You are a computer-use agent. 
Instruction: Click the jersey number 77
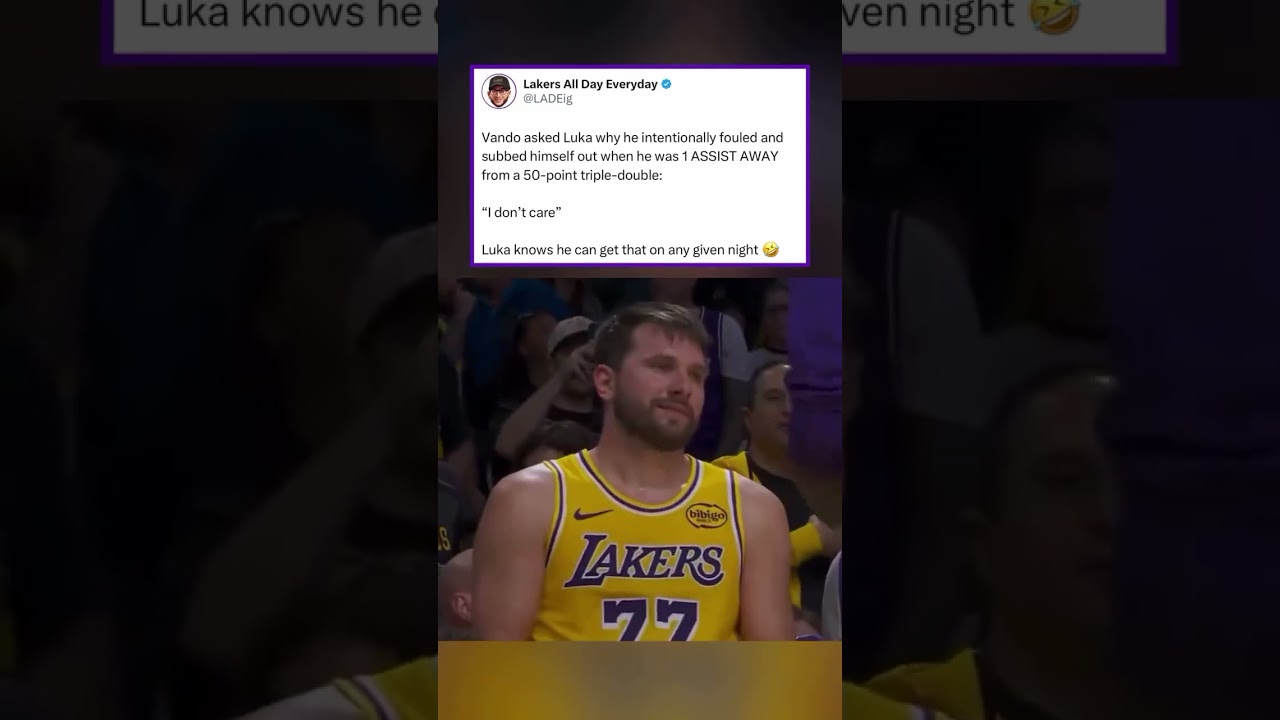649,620
